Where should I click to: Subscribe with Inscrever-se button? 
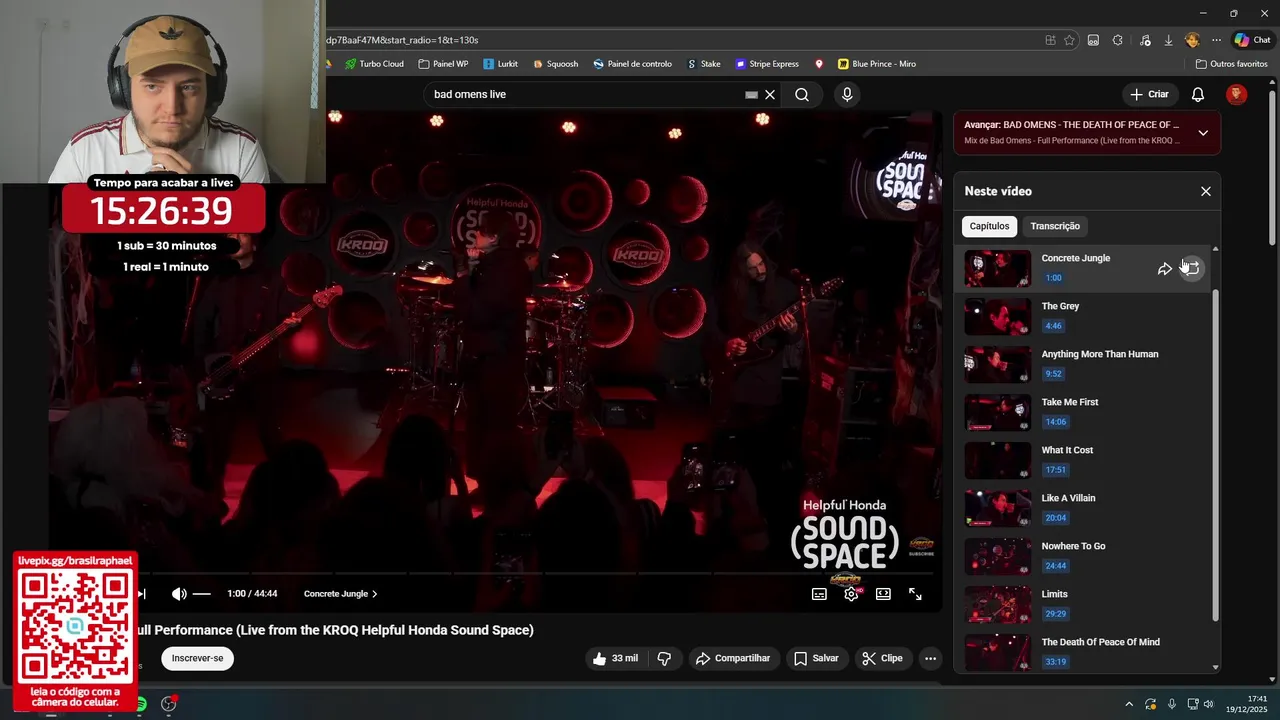[x=197, y=658]
